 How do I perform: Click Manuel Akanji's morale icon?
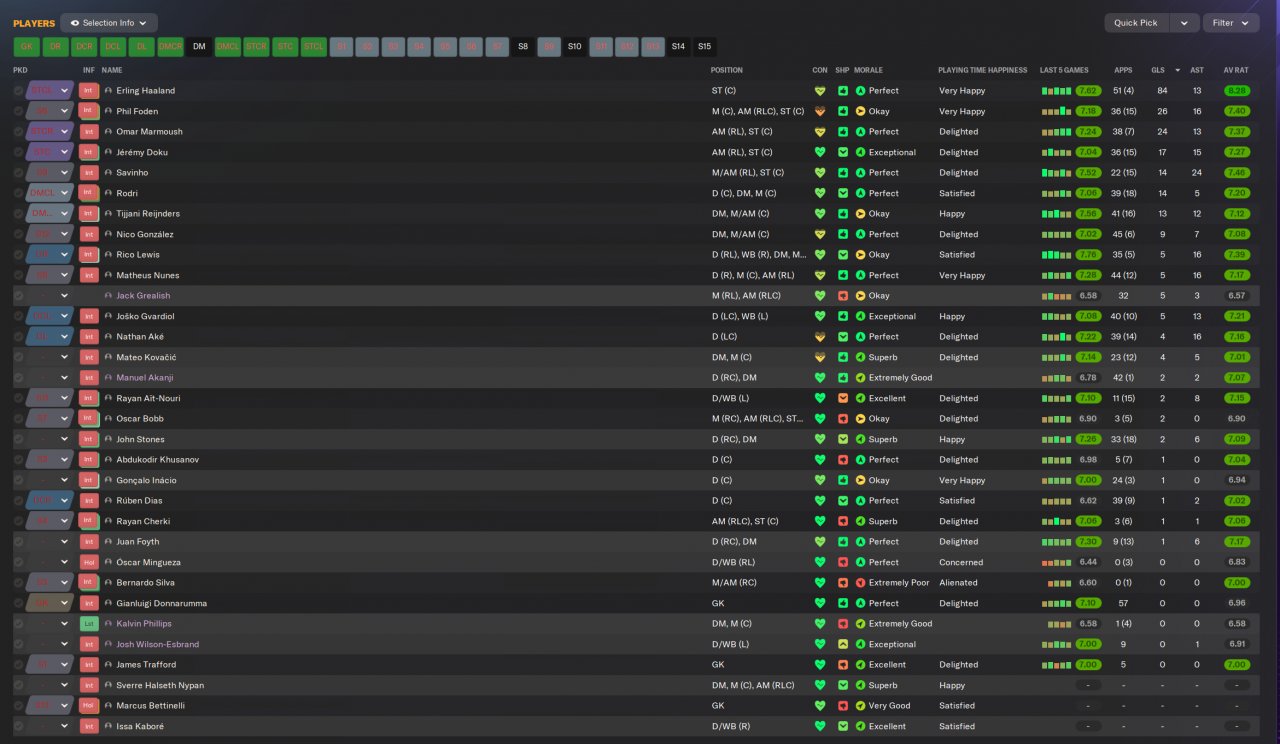[x=860, y=378]
